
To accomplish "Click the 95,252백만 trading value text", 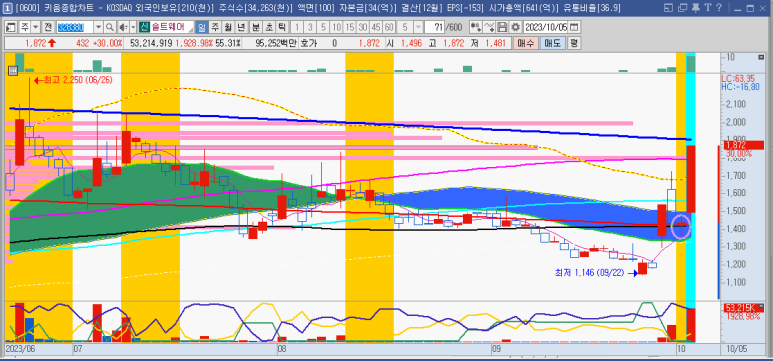I will click(276, 43).
